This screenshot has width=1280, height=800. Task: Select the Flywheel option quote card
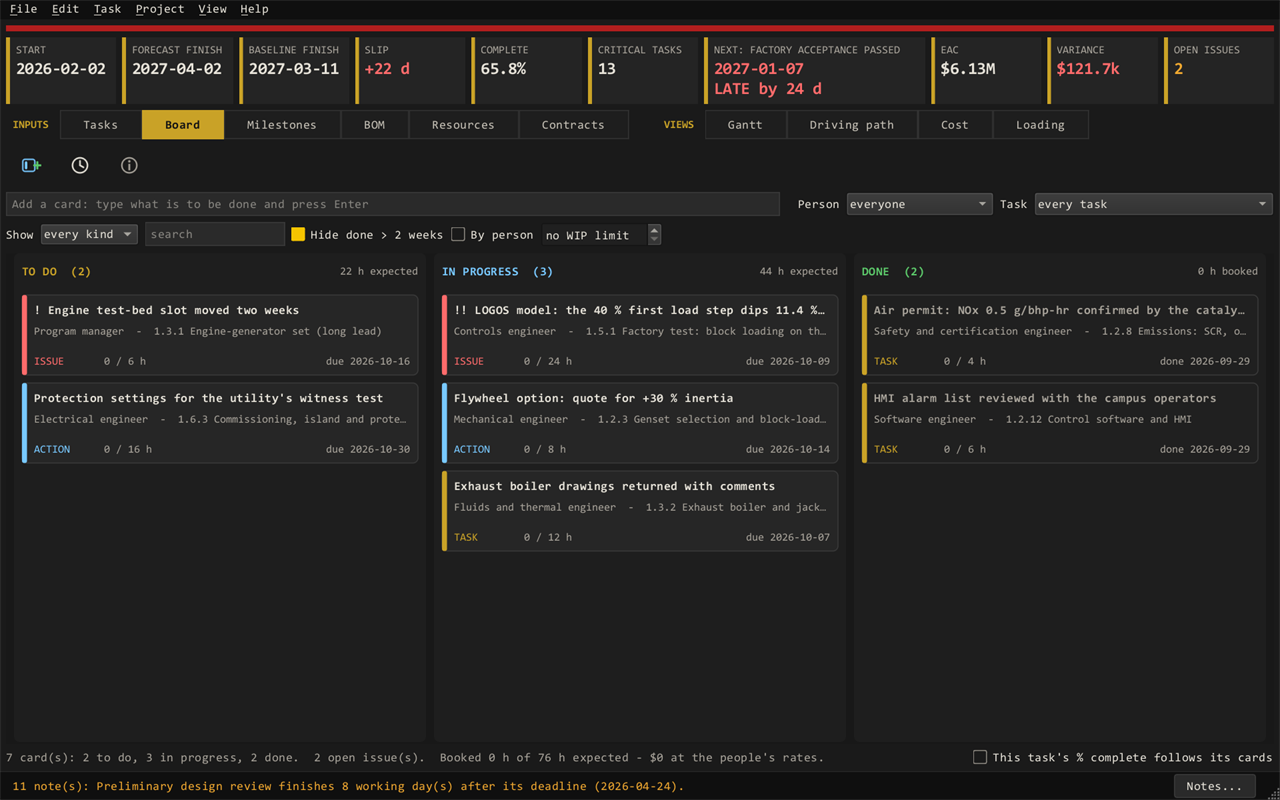[640, 423]
